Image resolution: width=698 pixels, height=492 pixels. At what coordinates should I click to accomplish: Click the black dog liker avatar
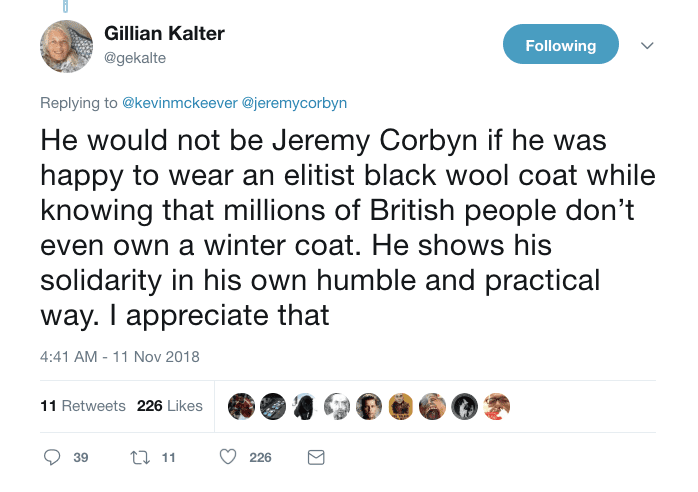[x=305, y=406]
